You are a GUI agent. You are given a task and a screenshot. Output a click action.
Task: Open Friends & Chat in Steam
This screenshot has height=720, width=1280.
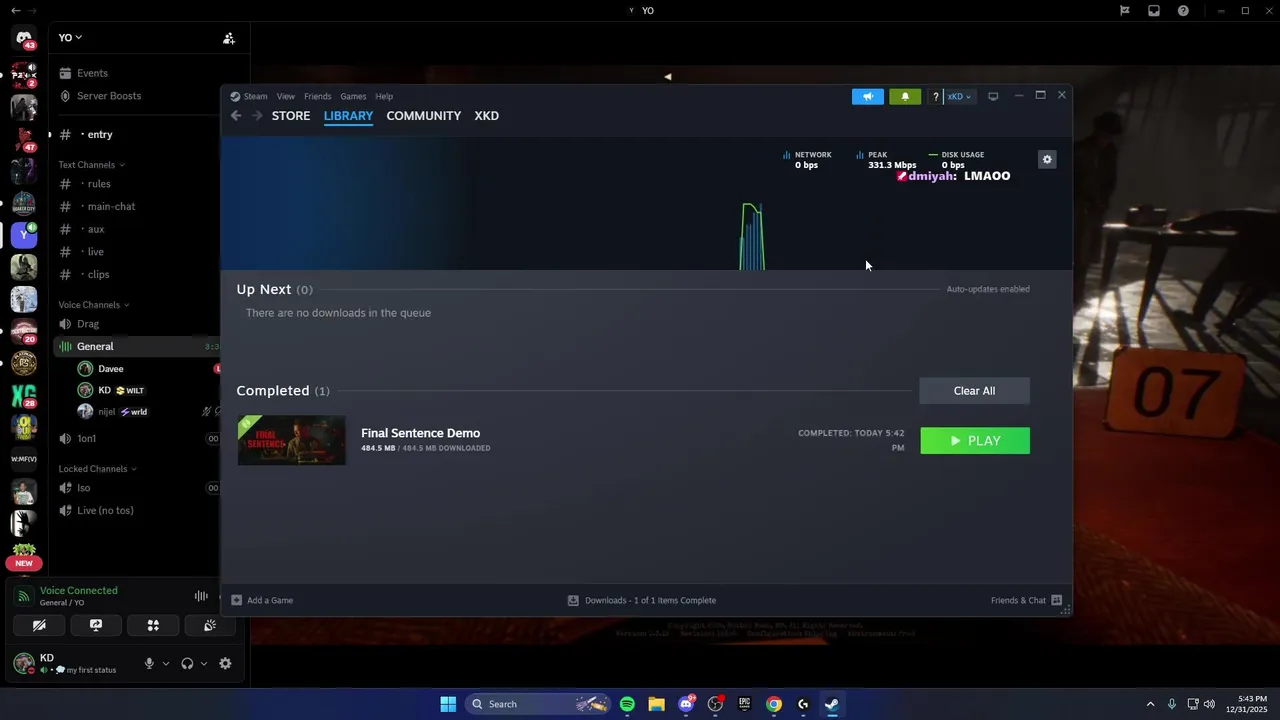[x=1026, y=600]
